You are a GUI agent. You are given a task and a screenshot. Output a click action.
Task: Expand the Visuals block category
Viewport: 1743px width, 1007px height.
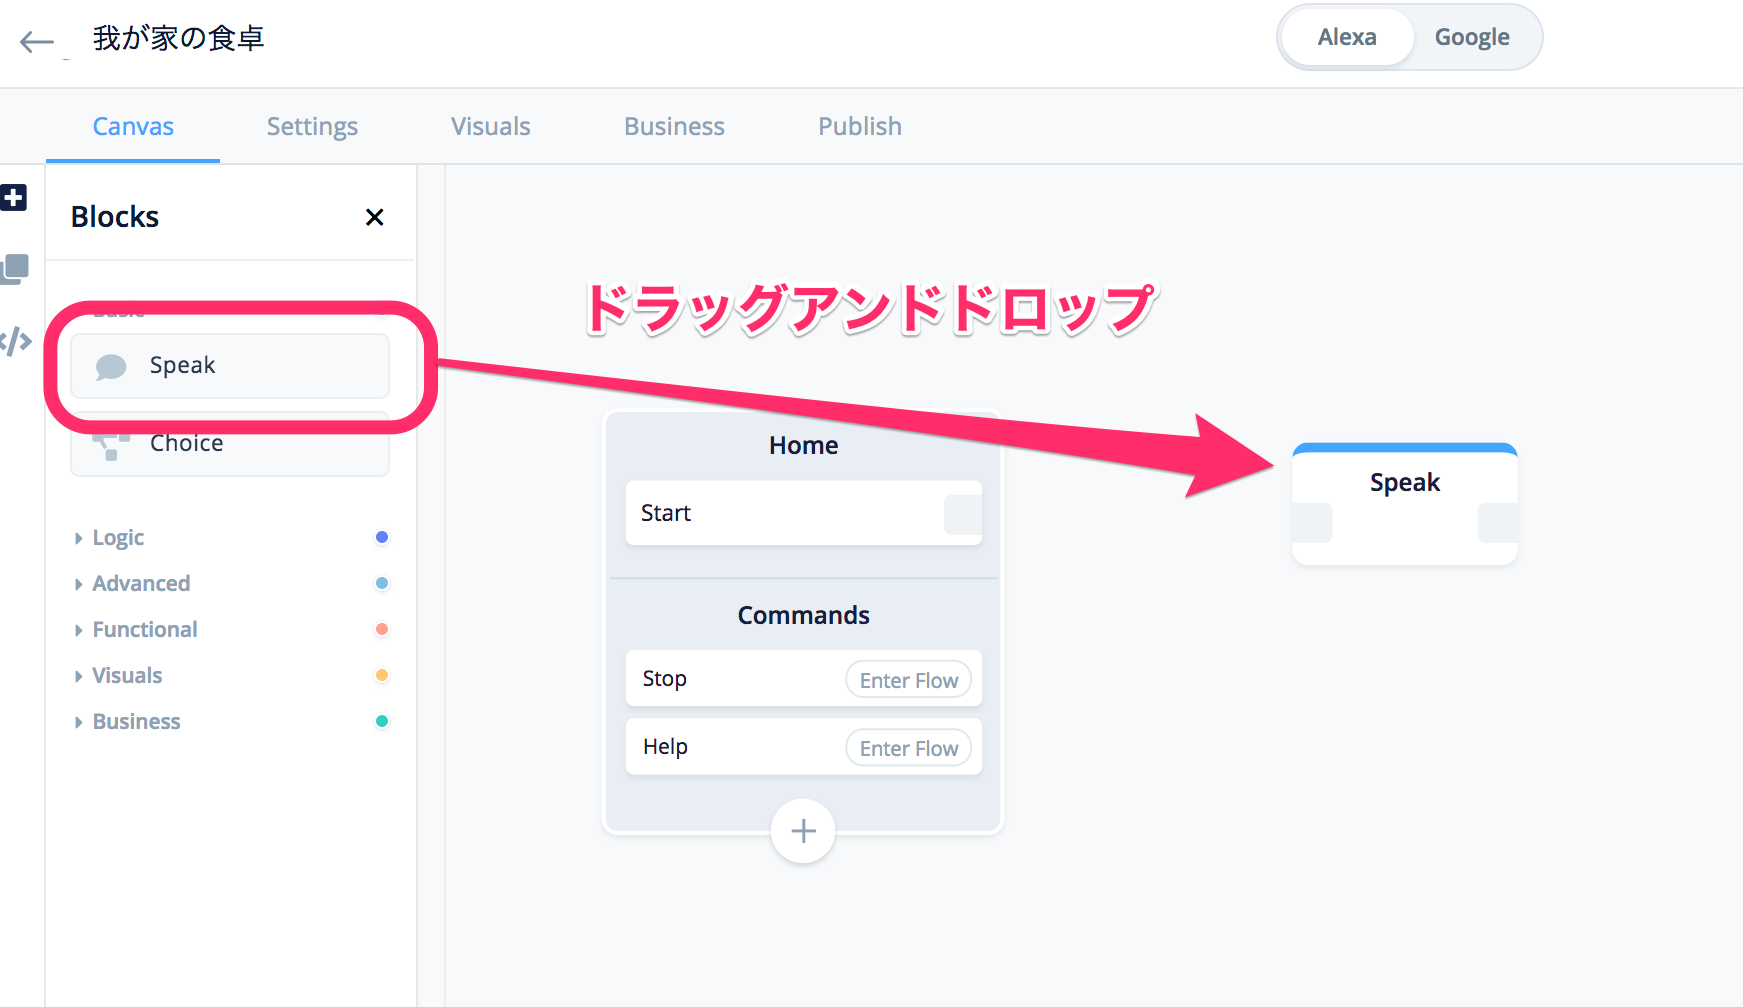[x=126, y=676]
